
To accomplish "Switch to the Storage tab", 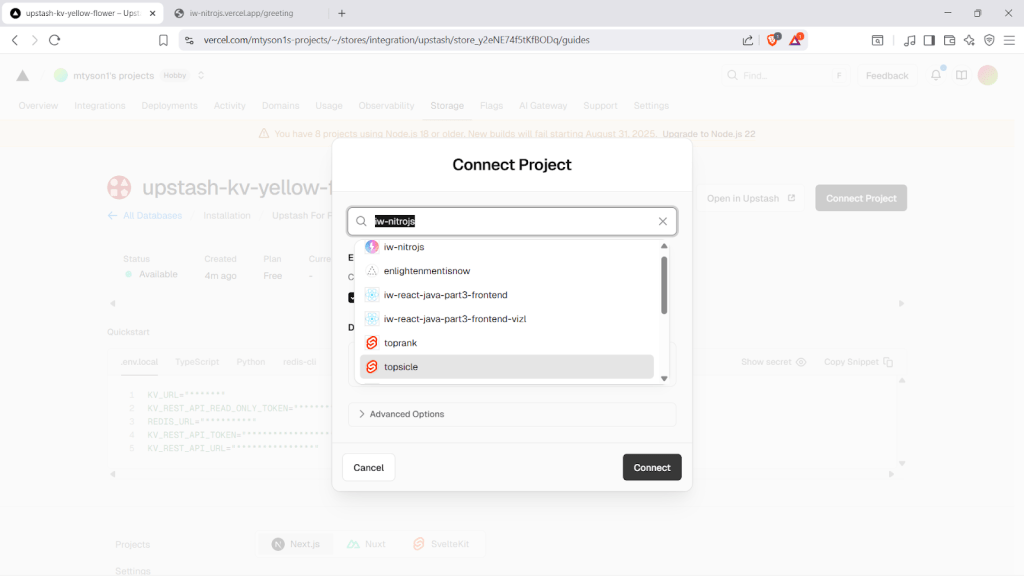I will (446, 105).
